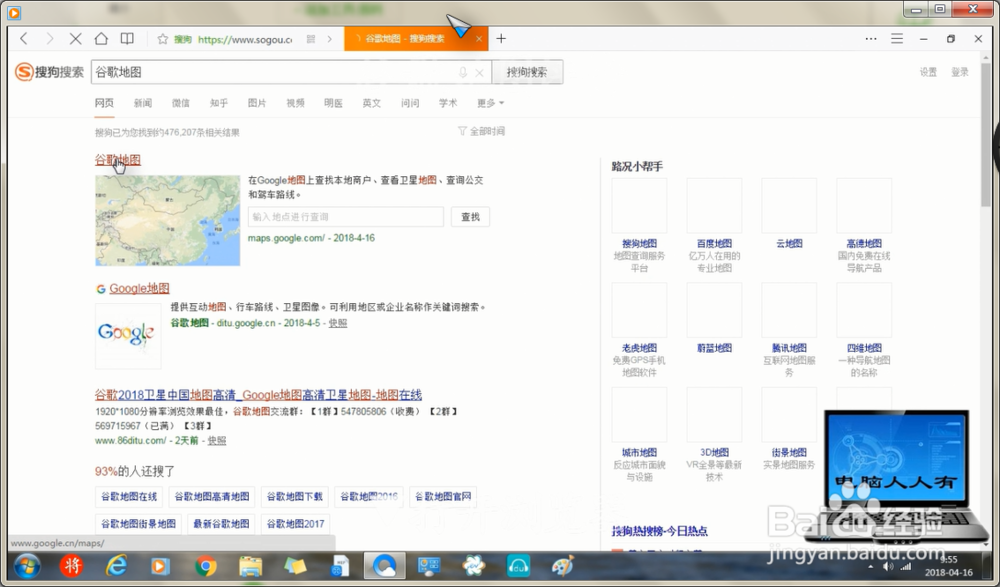The height and width of the screenshot is (587, 1000).
Task: Open the 设置 settings link
Action: point(928,72)
